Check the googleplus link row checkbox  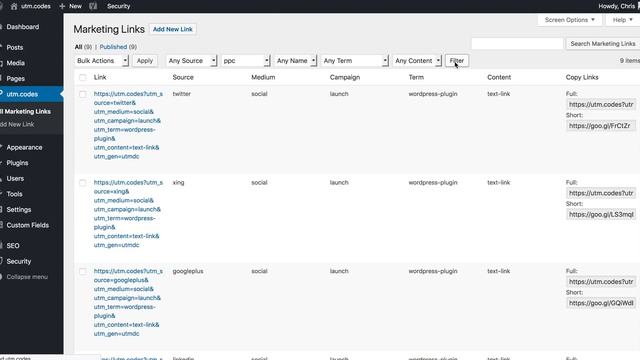click(83, 271)
